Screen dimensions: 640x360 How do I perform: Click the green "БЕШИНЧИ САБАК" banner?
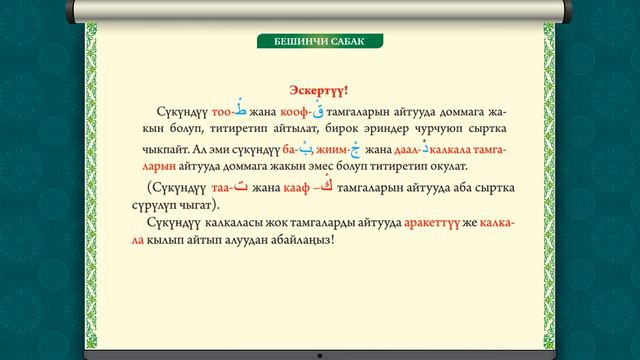(x=320, y=41)
